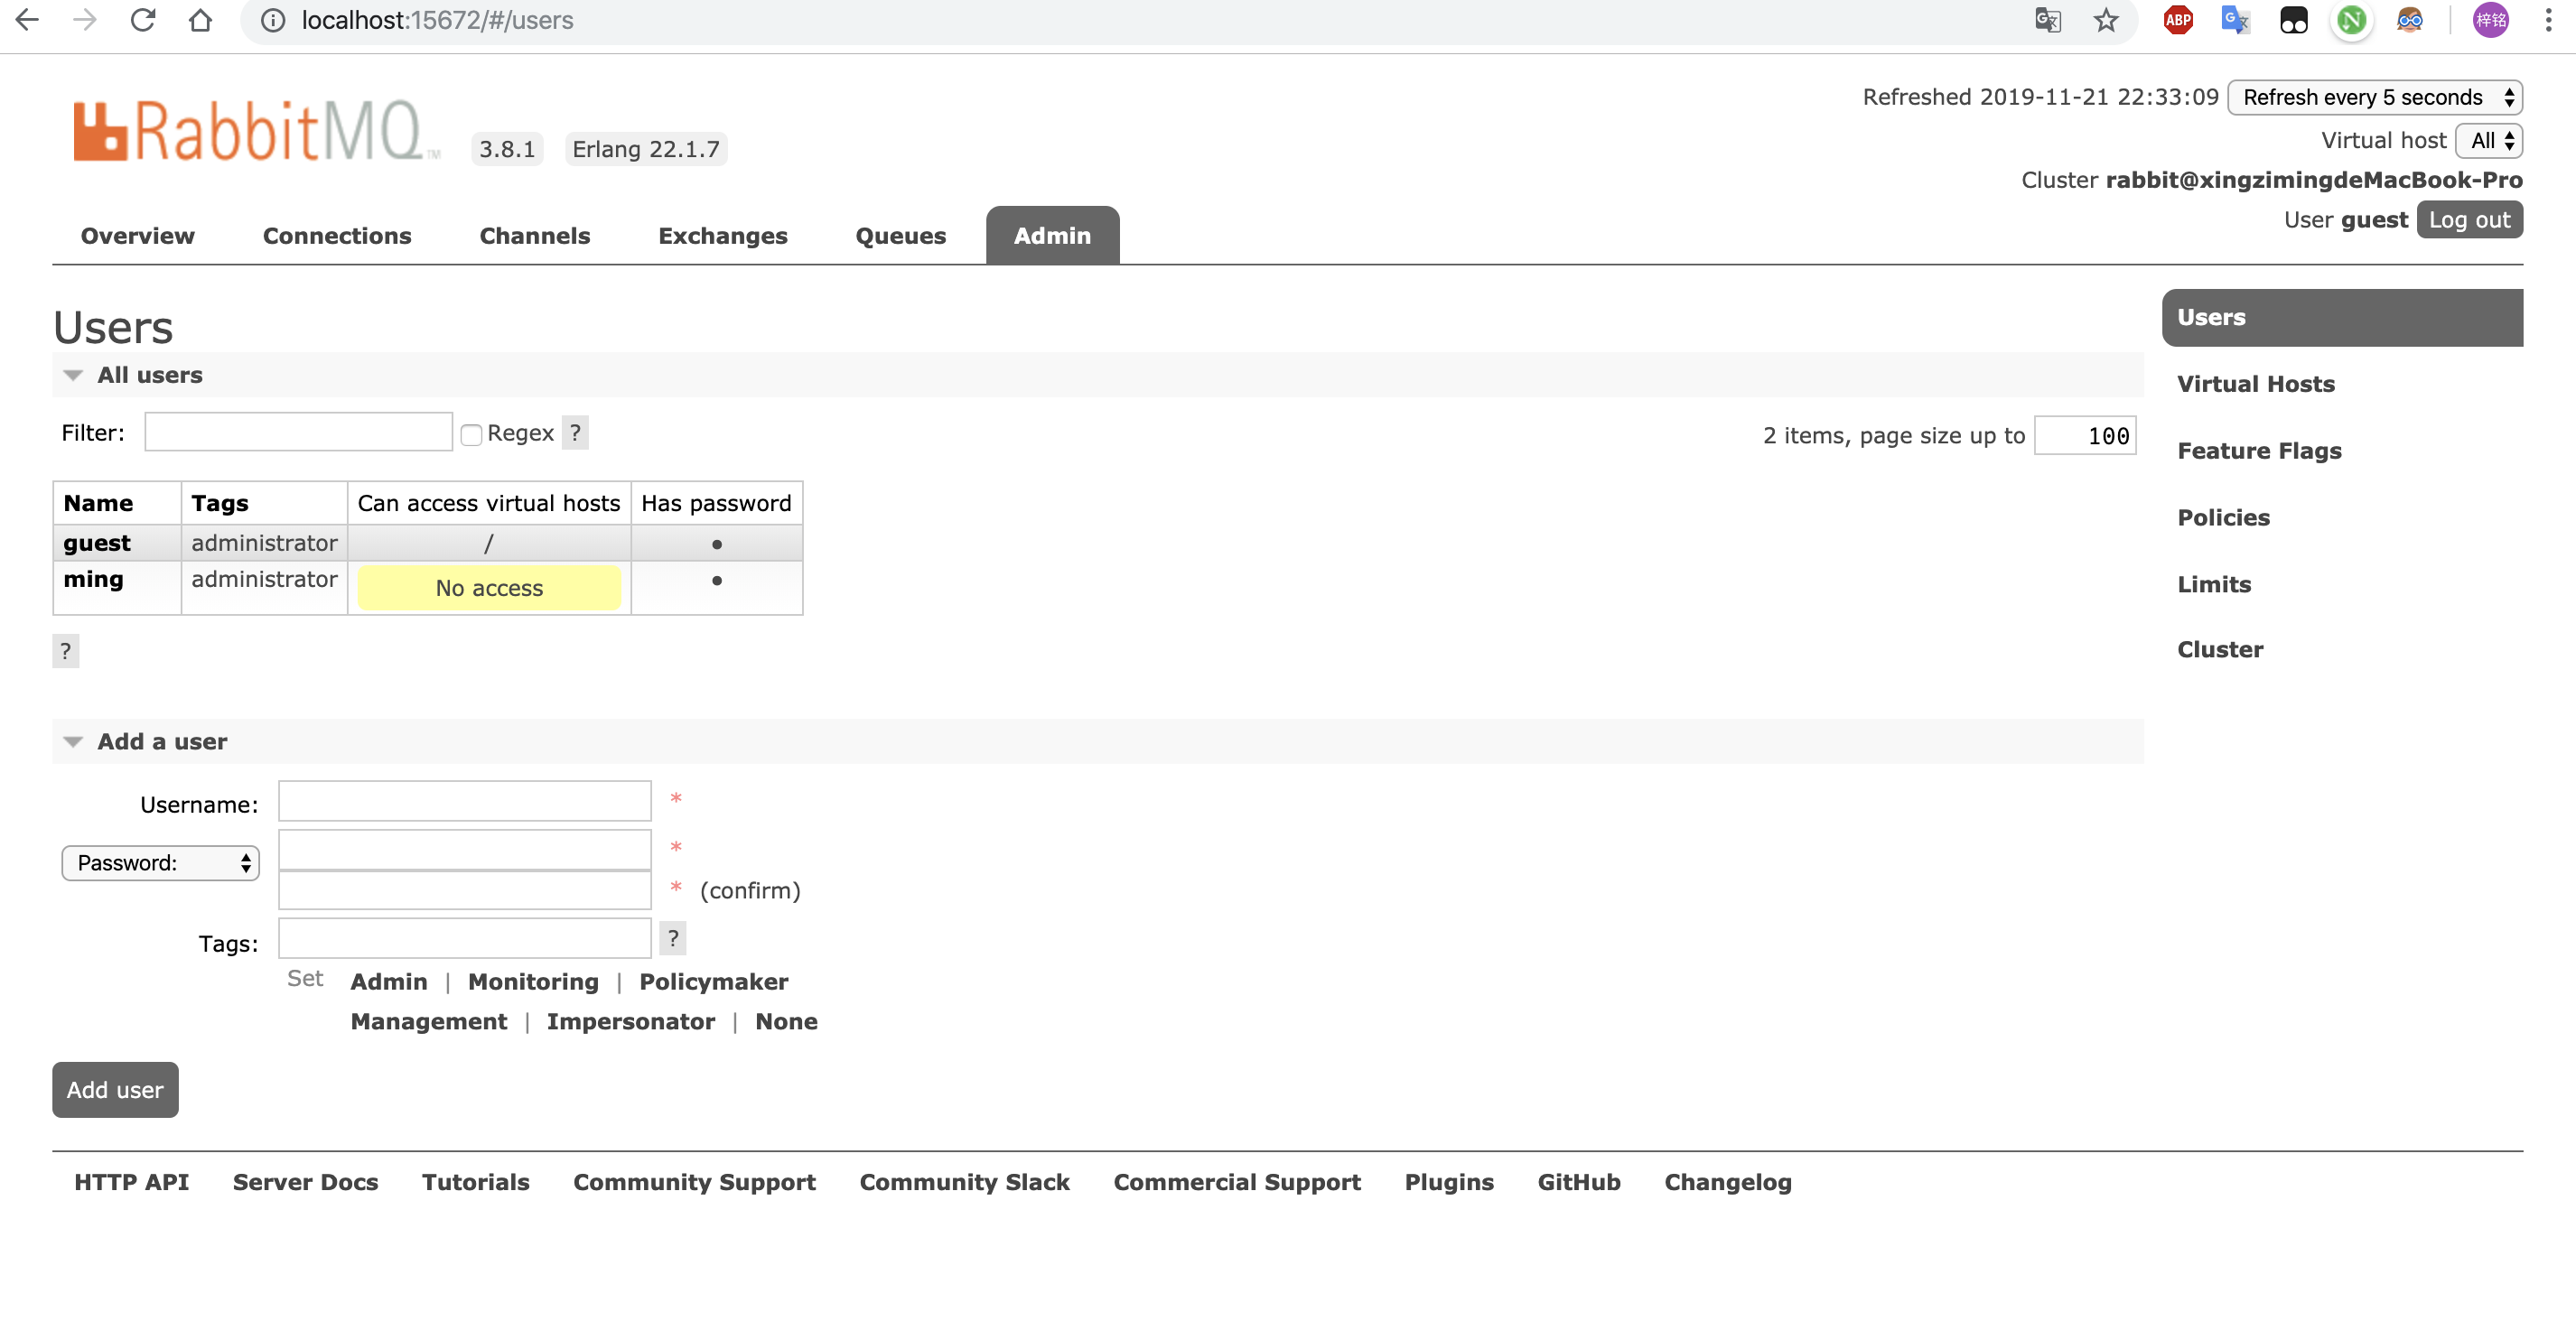
Task: Open the green N extension icon
Action: point(2352,20)
